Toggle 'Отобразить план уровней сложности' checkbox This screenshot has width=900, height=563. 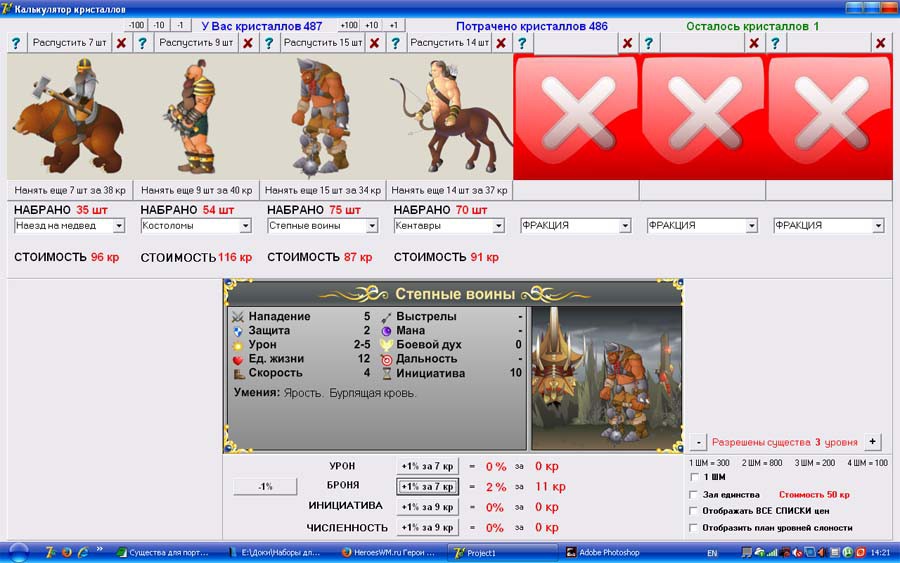pos(694,527)
